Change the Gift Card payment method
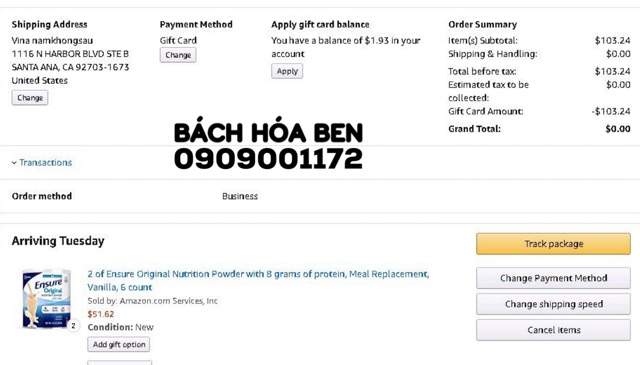 [x=178, y=55]
